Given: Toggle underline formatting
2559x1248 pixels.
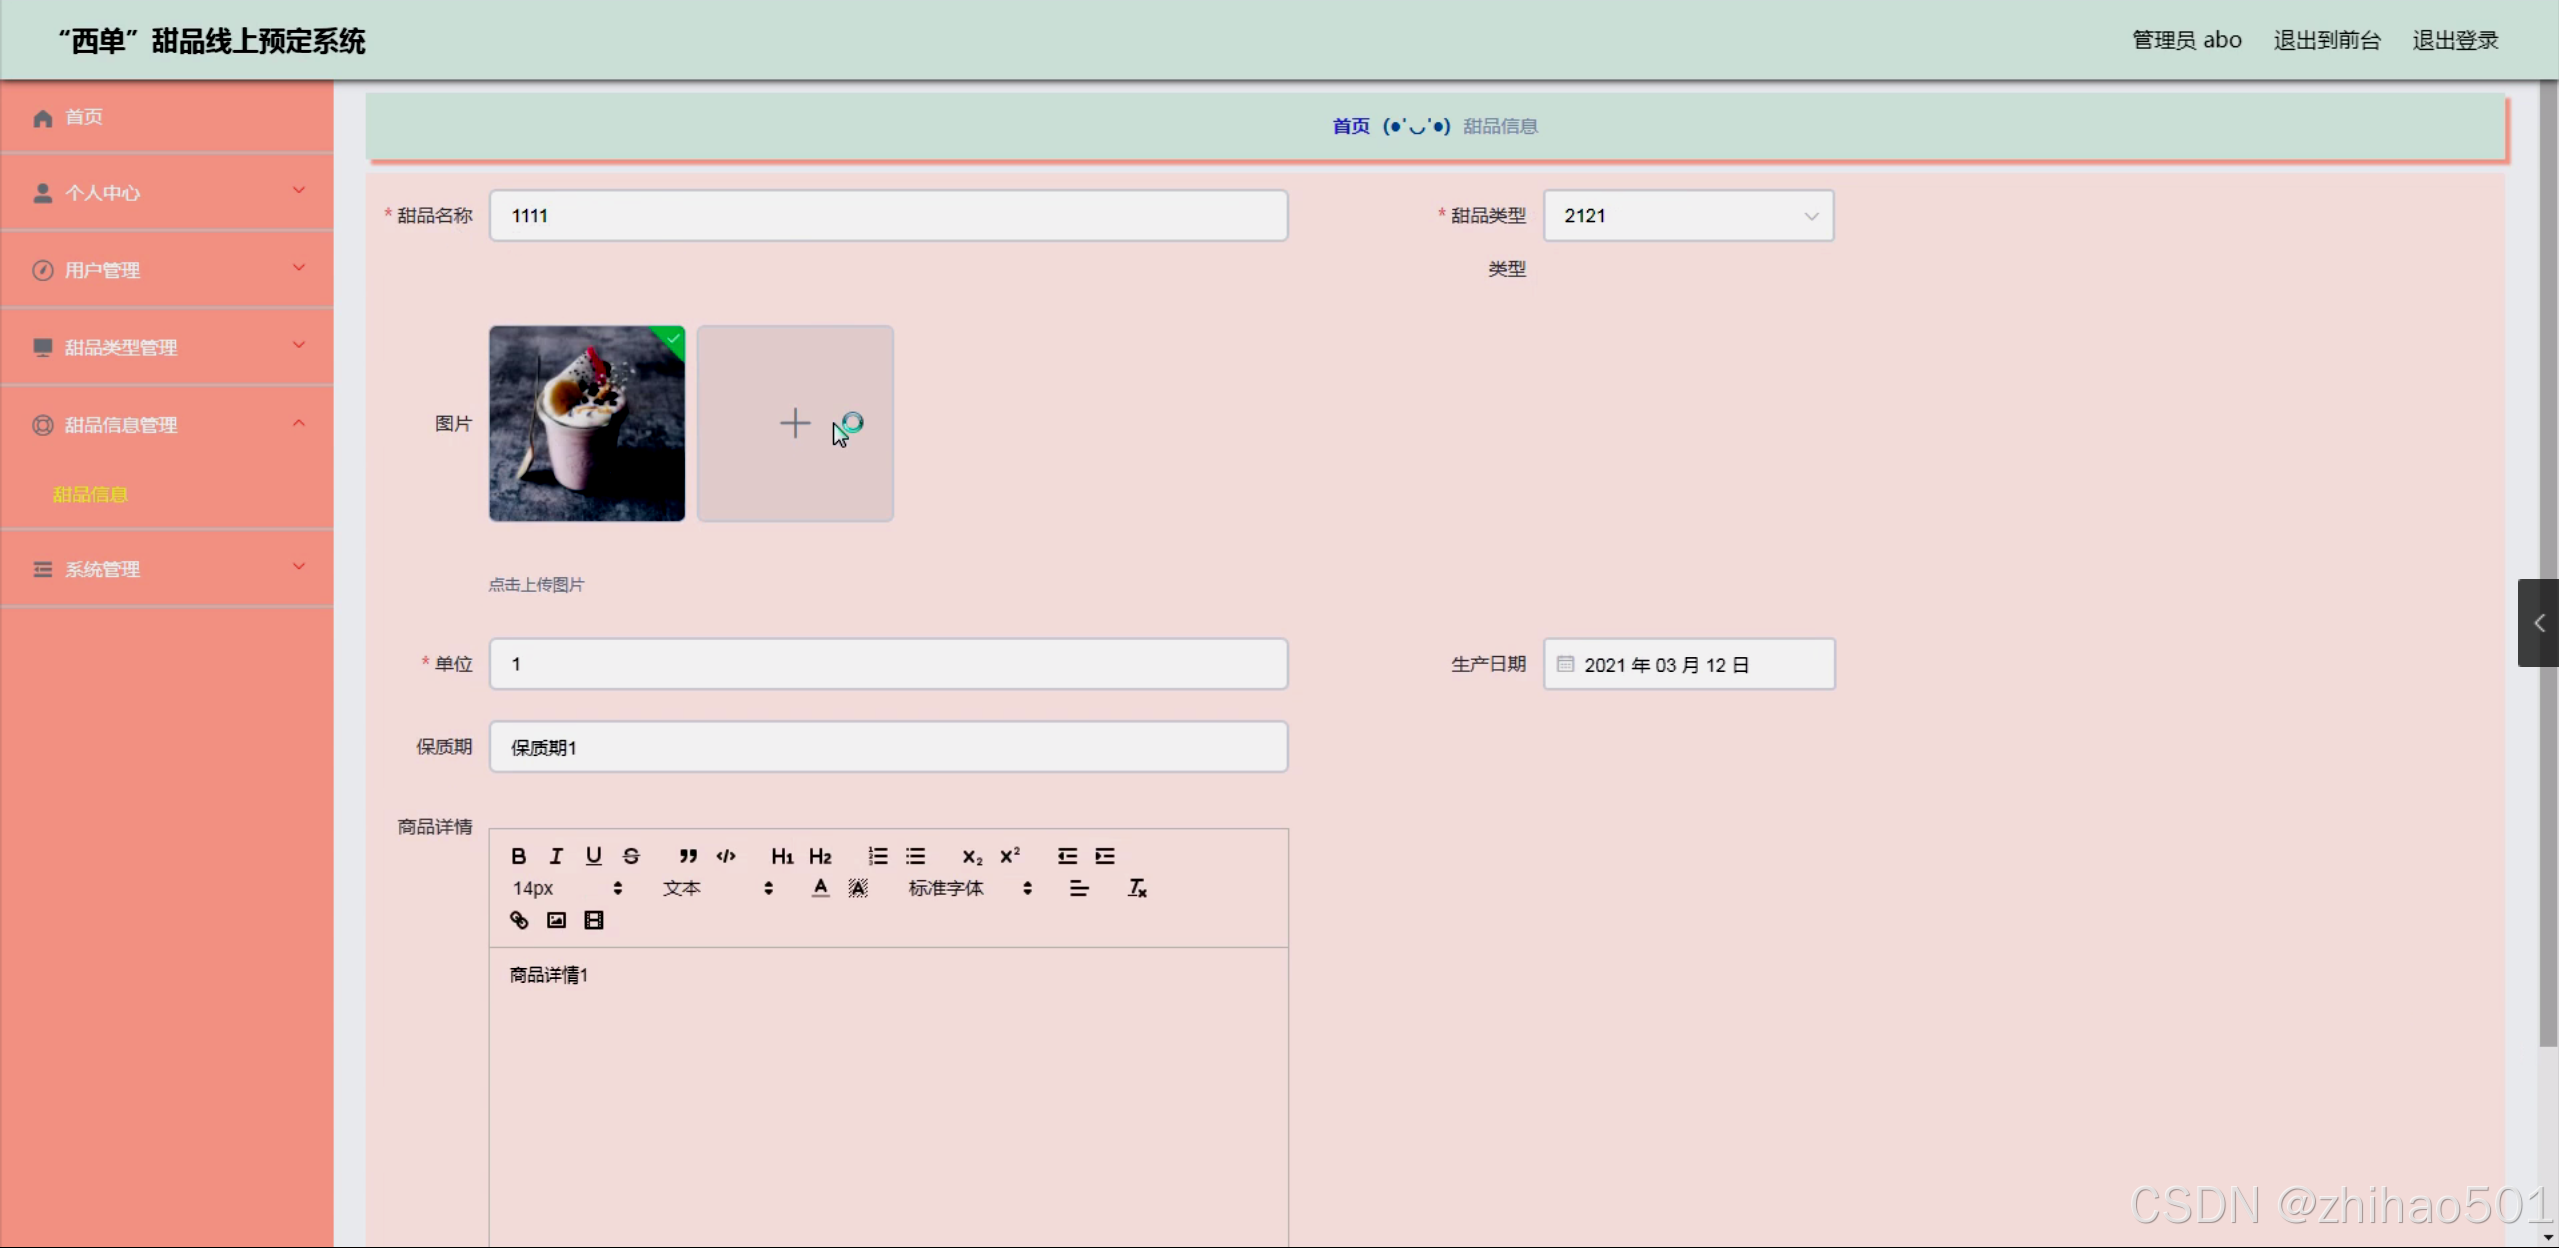Looking at the screenshot, I should coord(594,856).
